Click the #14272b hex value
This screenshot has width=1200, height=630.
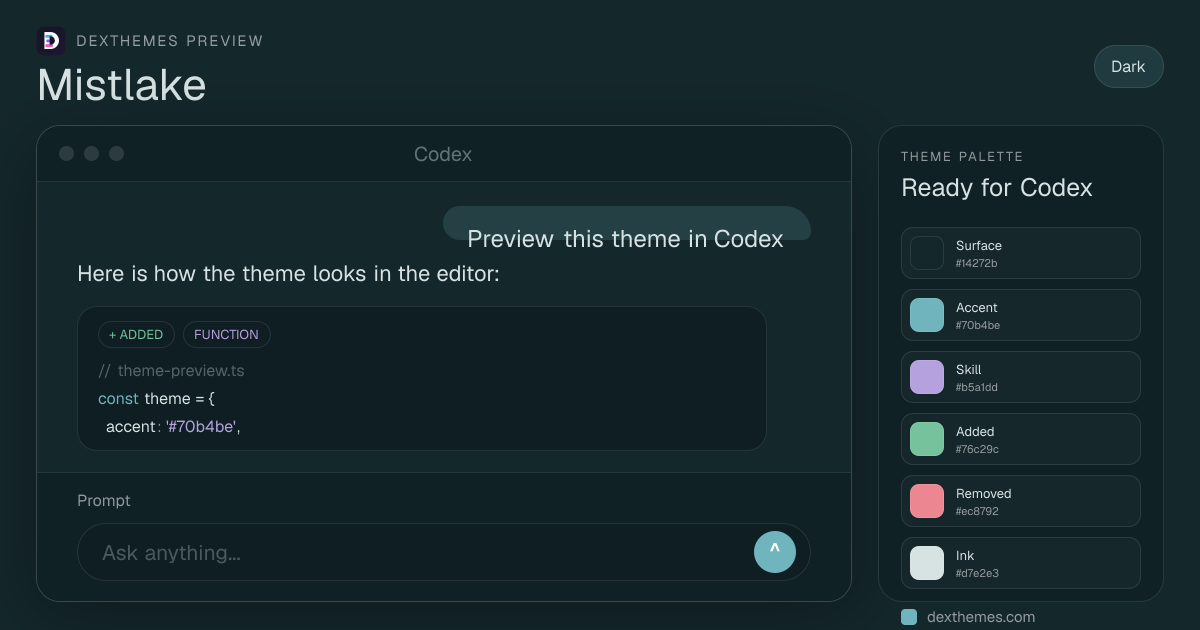pos(977,263)
